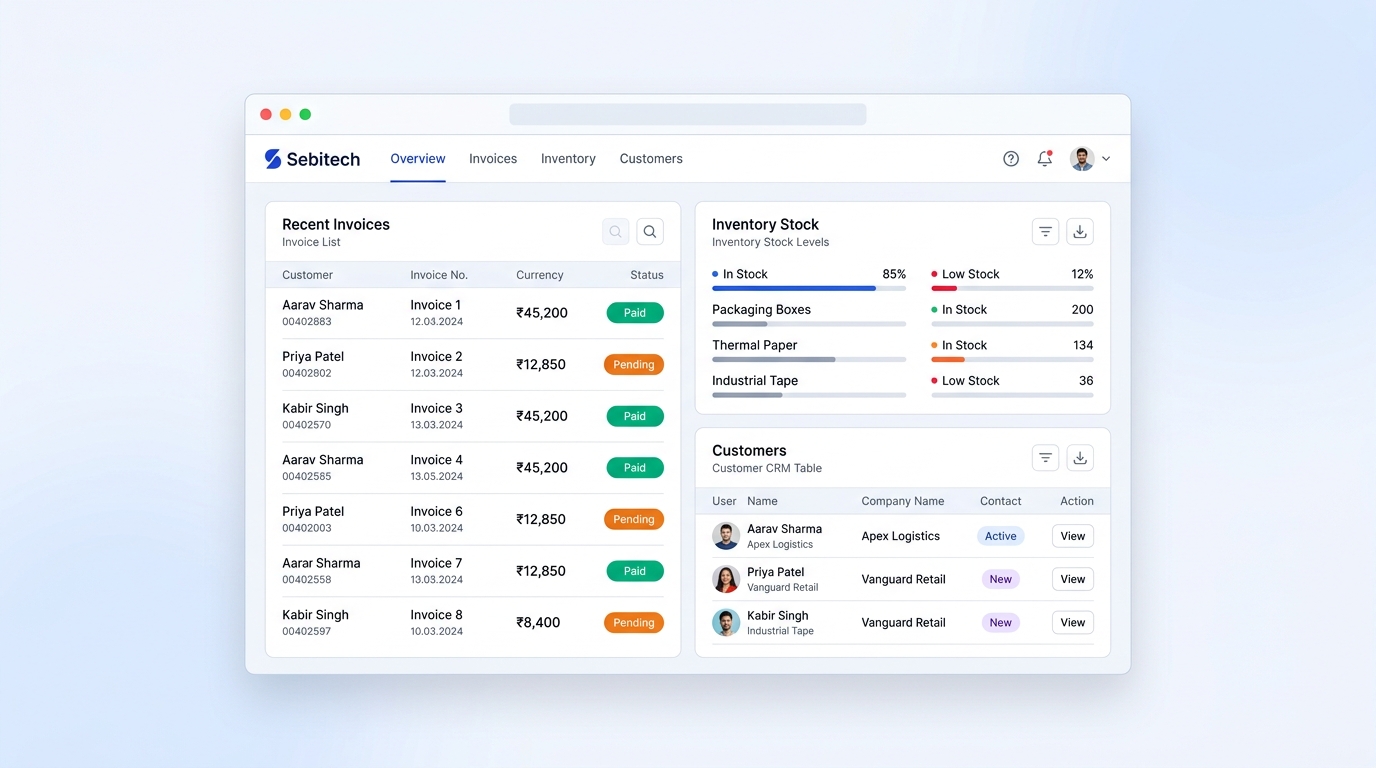Click the Pending status on Invoice 8

[634, 623]
